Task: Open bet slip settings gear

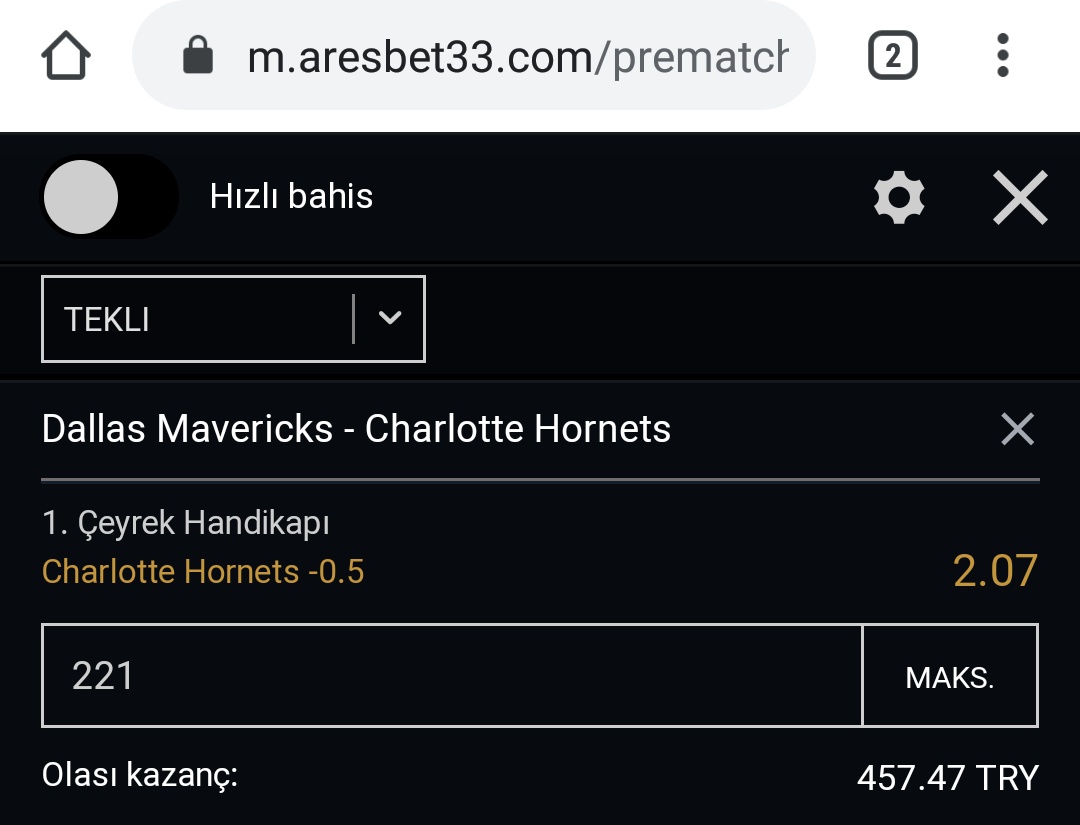Action: (x=899, y=198)
